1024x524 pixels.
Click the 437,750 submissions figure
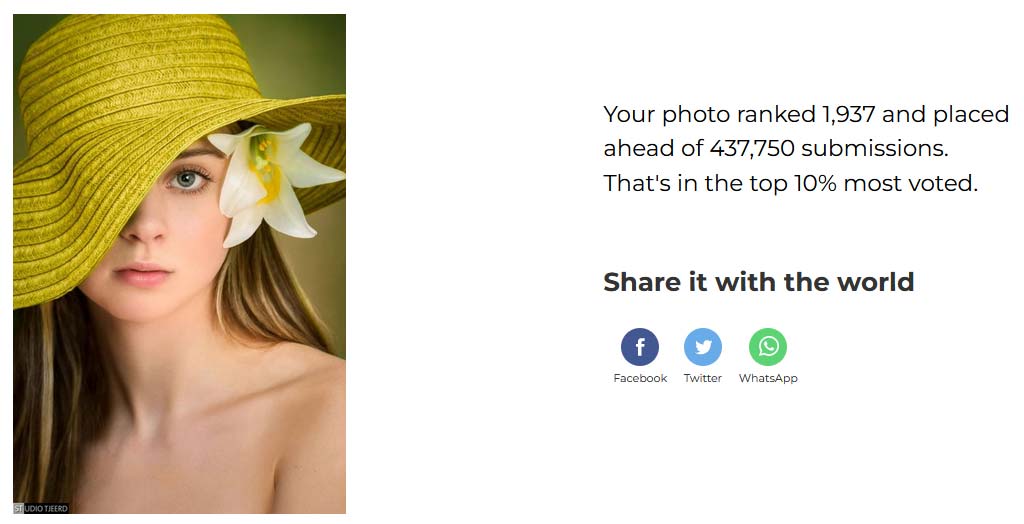(x=752, y=148)
